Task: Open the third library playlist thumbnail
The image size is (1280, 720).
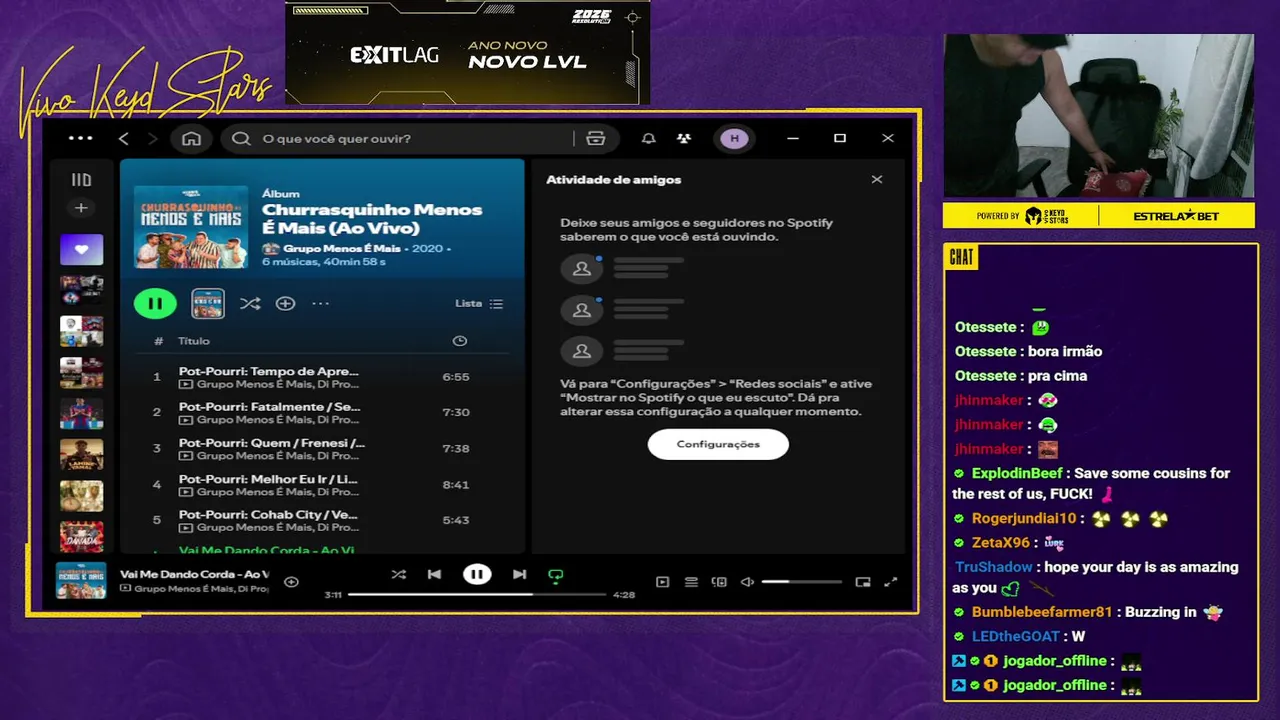Action: (81, 331)
